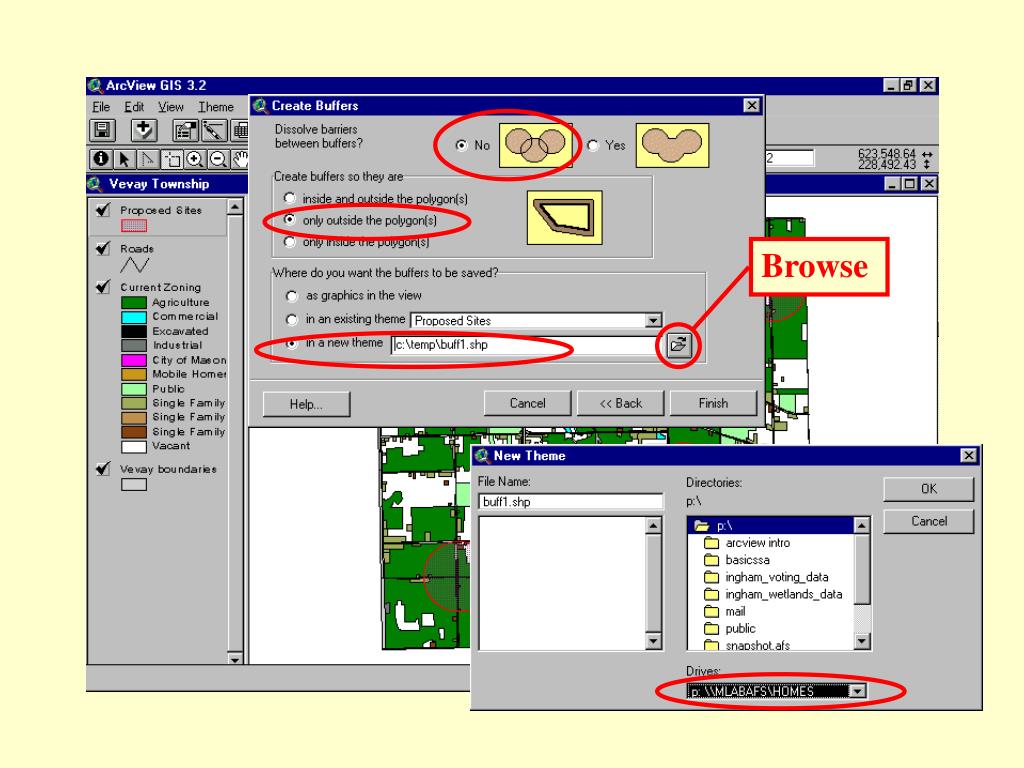Open the Proposed Sites theme dropdown
The image size is (1024, 768).
click(x=652, y=321)
